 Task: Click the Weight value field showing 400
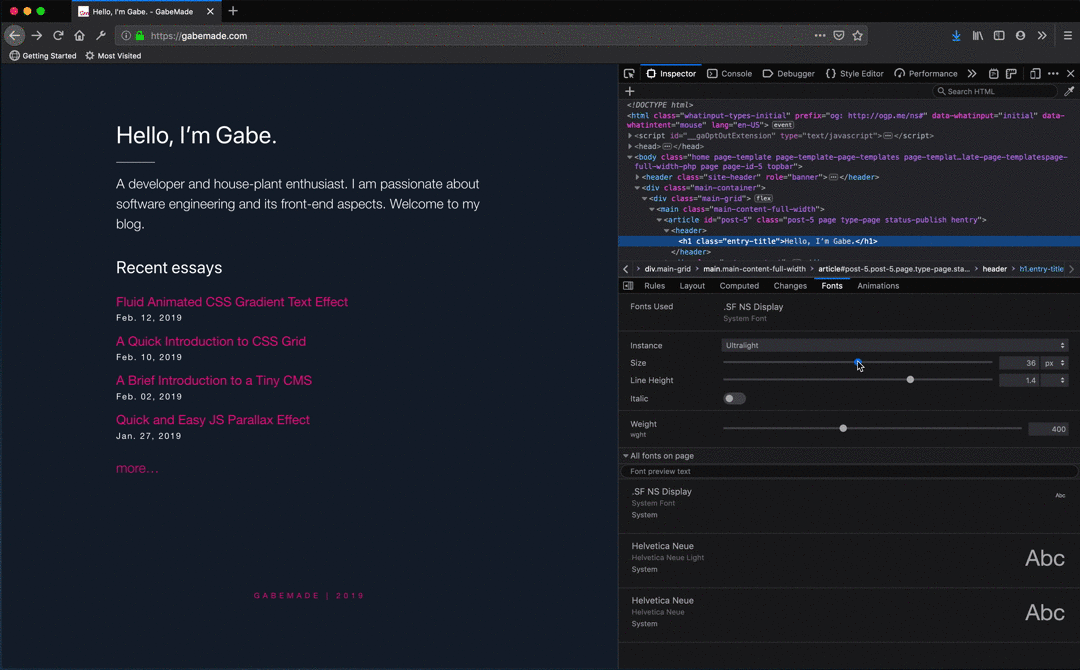click(x=1048, y=429)
